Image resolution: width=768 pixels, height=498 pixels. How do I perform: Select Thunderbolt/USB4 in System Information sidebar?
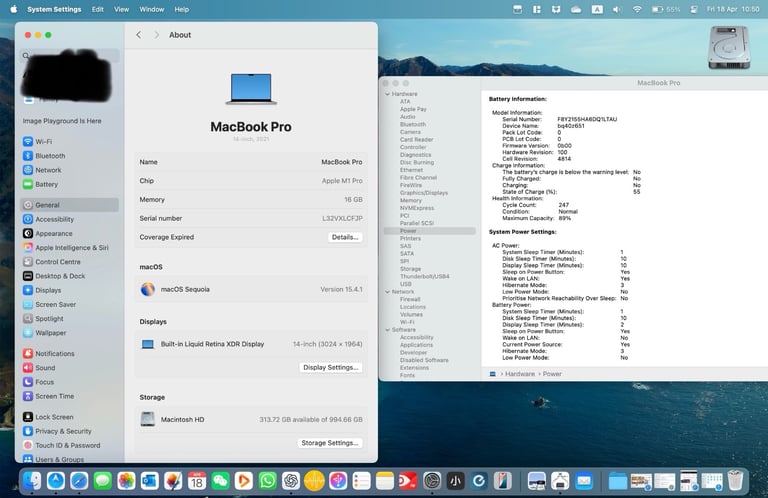tap(425, 276)
